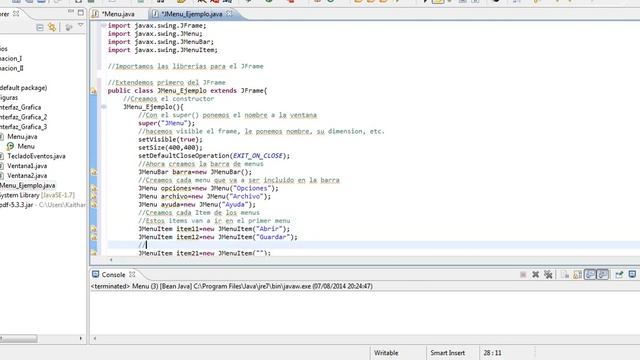Clear the console output
Viewport: 640px width, 360px height.
pos(565,275)
